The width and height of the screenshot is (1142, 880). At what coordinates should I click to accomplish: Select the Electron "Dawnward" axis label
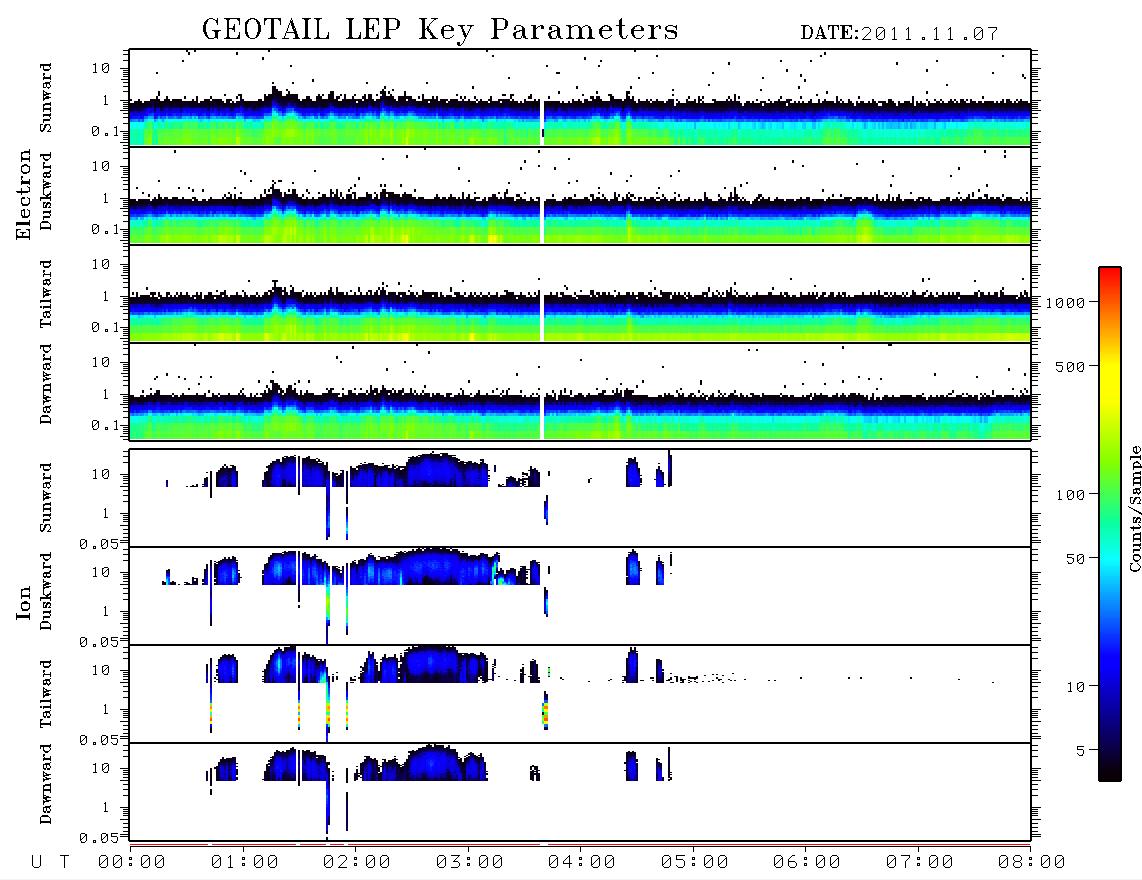tap(46, 384)
